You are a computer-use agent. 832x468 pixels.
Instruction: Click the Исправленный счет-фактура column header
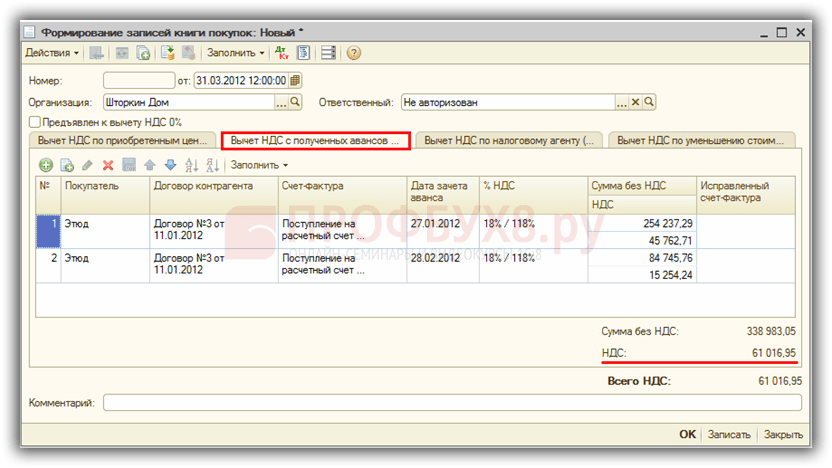coord(746,195)
